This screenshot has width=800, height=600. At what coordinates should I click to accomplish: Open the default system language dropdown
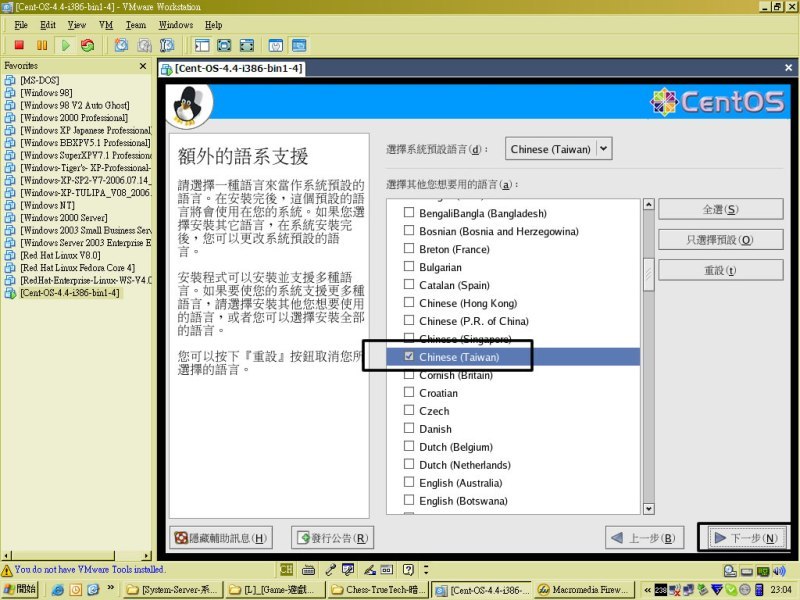[559, 149]
